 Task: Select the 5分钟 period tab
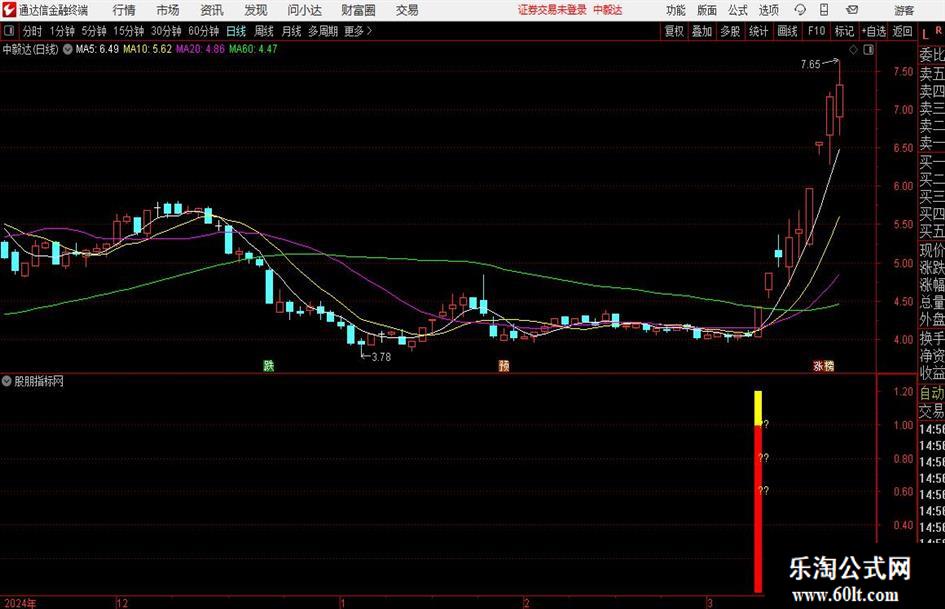94,31
